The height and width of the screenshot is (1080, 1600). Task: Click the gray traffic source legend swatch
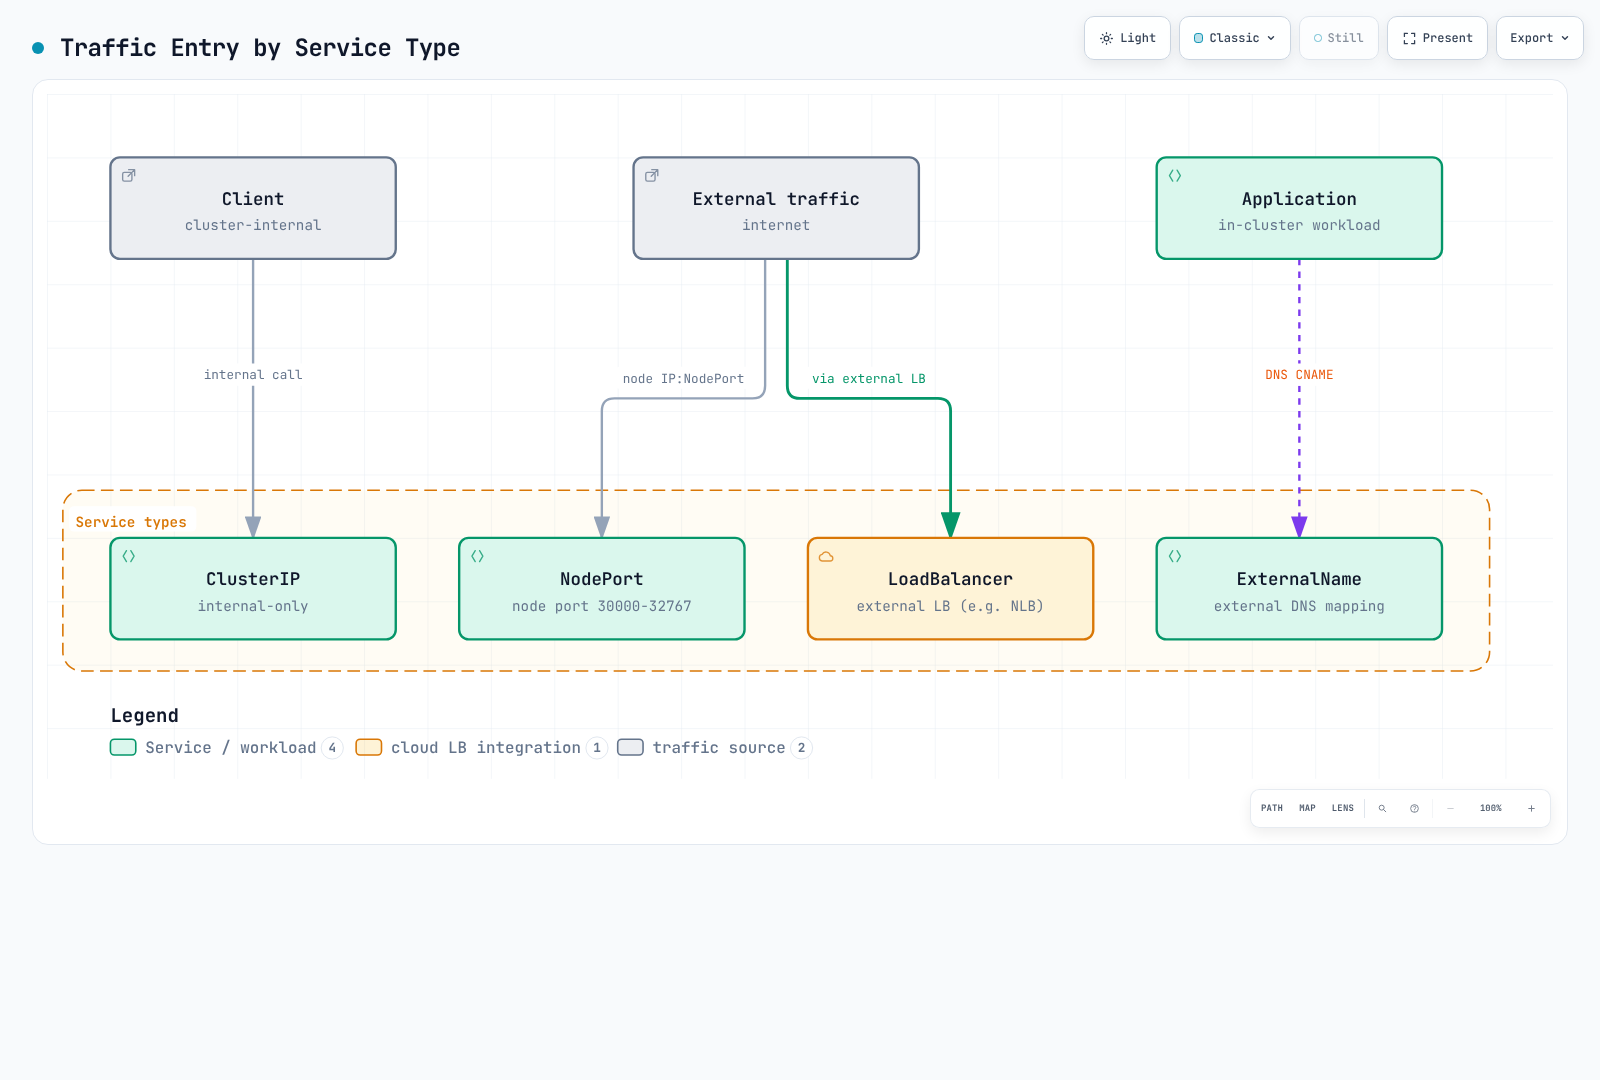631,747
